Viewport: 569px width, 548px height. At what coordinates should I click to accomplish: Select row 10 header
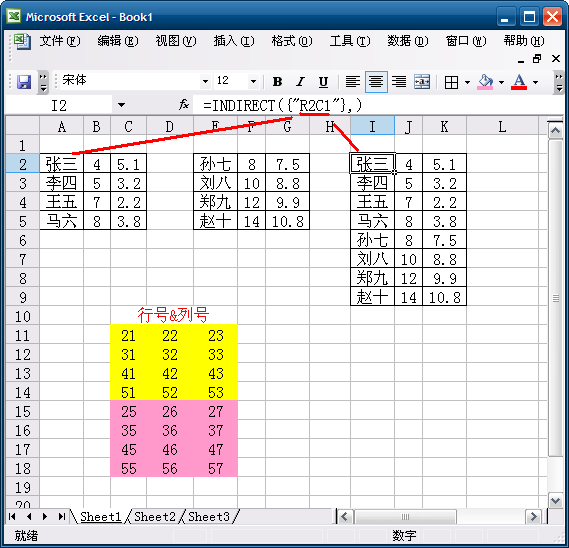[22, 316]
